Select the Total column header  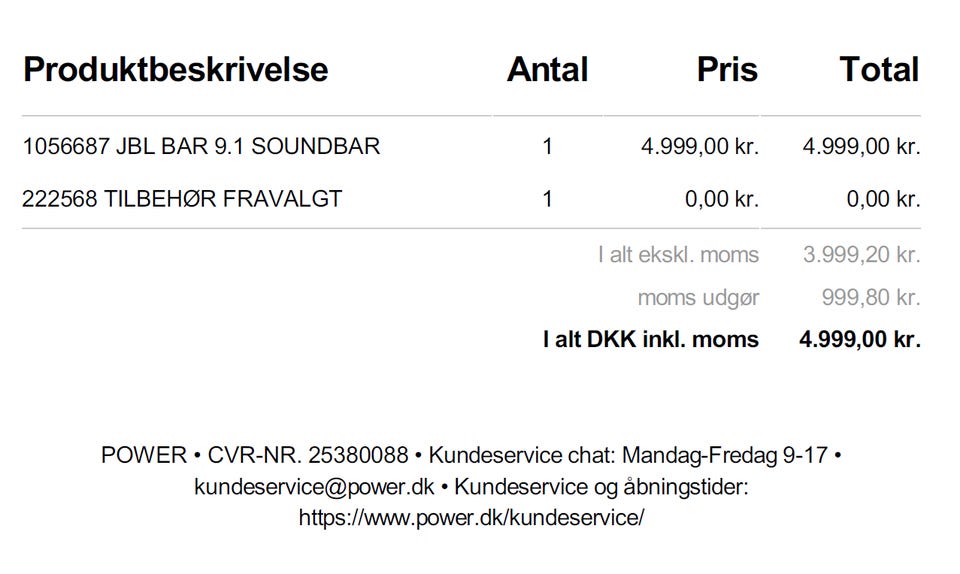pyautogui.click(x=879, y=69)
